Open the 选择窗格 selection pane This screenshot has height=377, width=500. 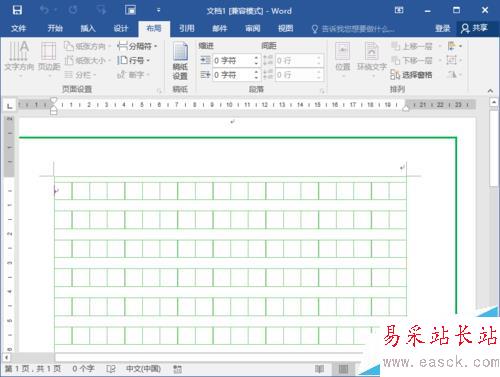(412, 75)
